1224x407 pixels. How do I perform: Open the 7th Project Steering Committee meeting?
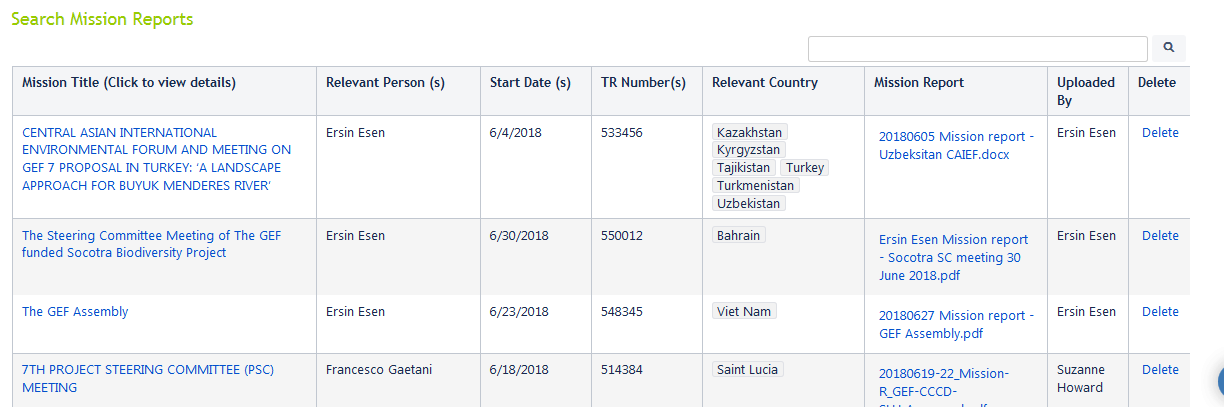[148, 378]
